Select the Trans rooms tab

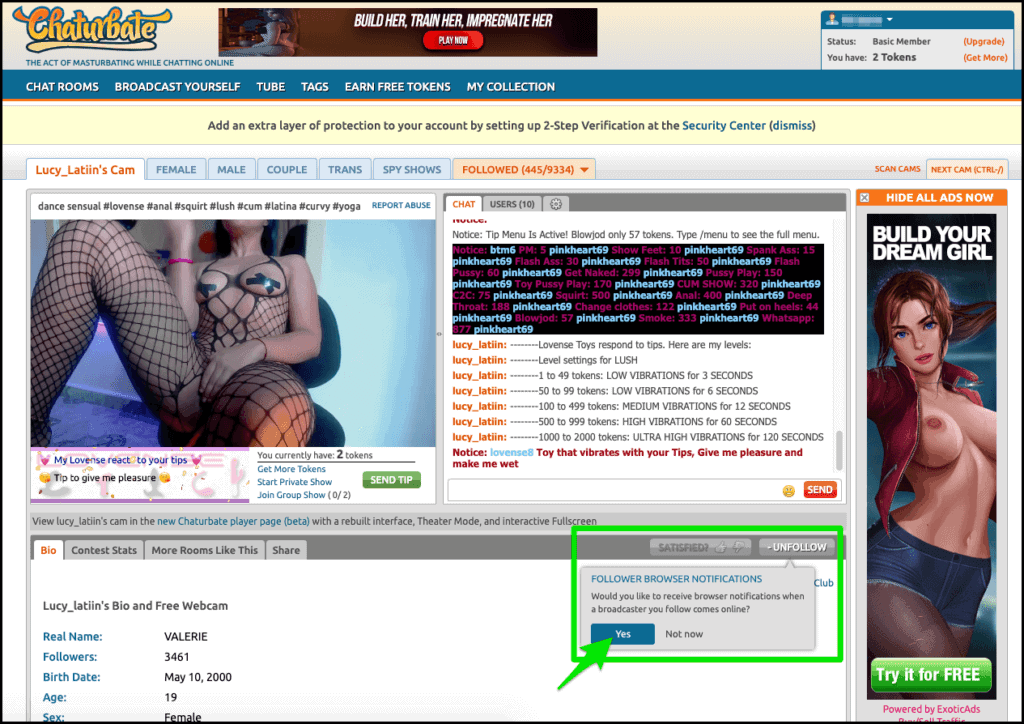pos(345,169)
